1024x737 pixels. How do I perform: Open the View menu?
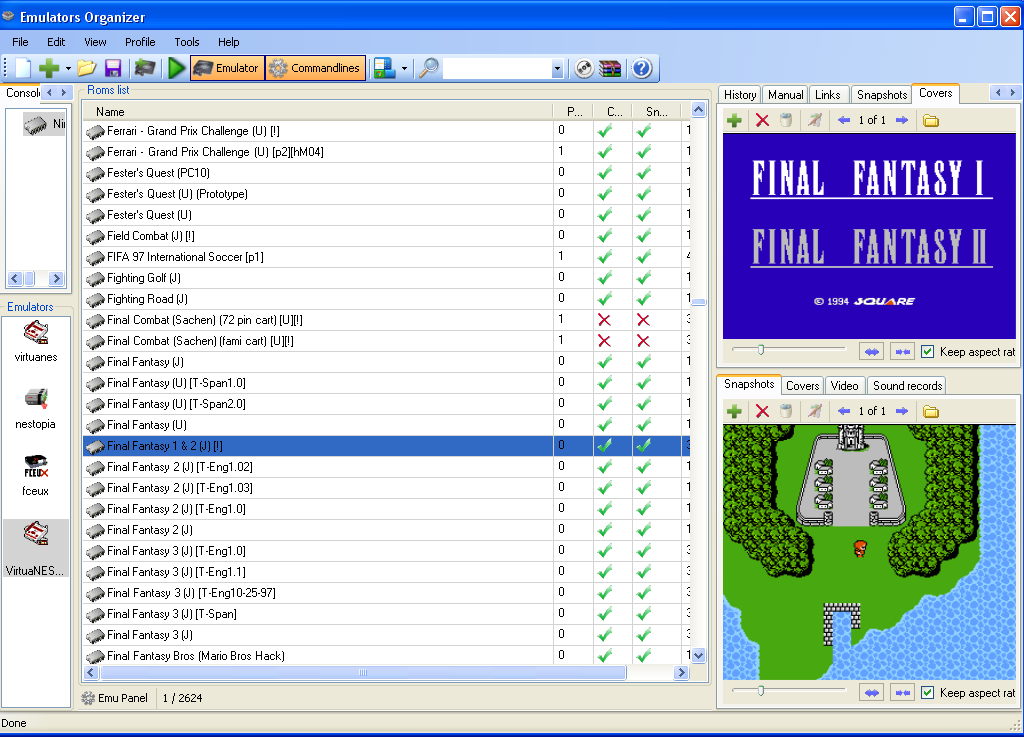pyautogui.click(x=95, y=42)
